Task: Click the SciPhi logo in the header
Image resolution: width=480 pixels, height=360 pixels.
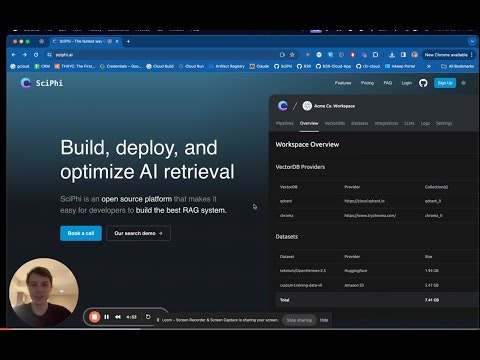Action: [42, 83]
